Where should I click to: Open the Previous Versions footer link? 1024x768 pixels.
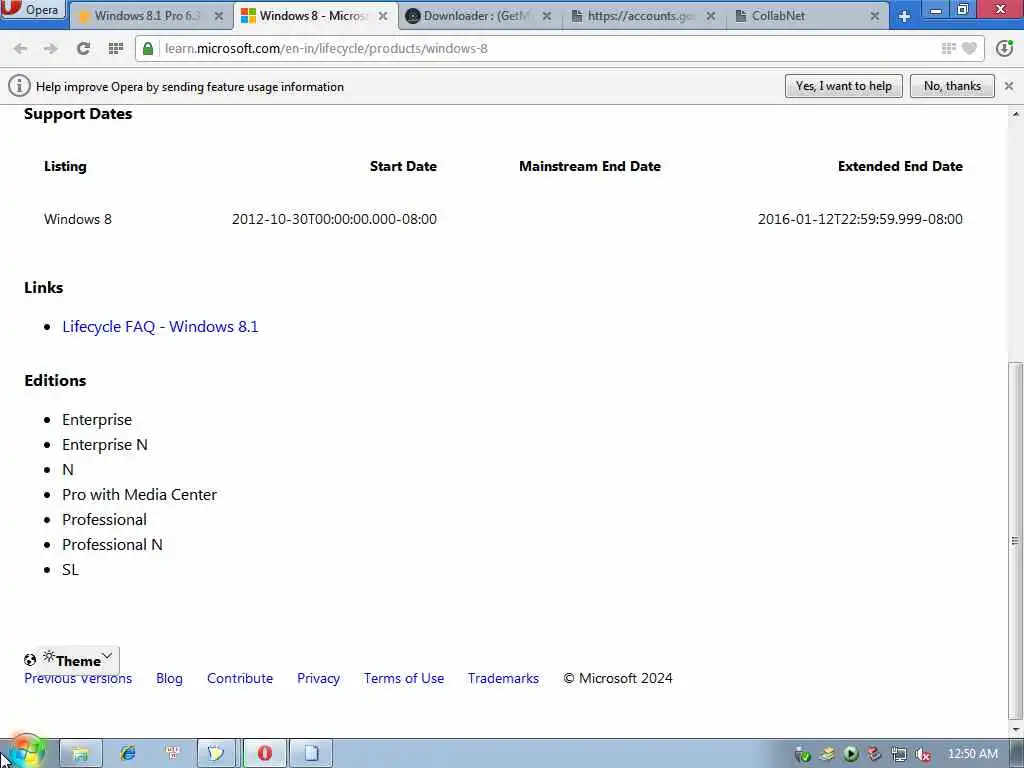(x=78, y=679)
